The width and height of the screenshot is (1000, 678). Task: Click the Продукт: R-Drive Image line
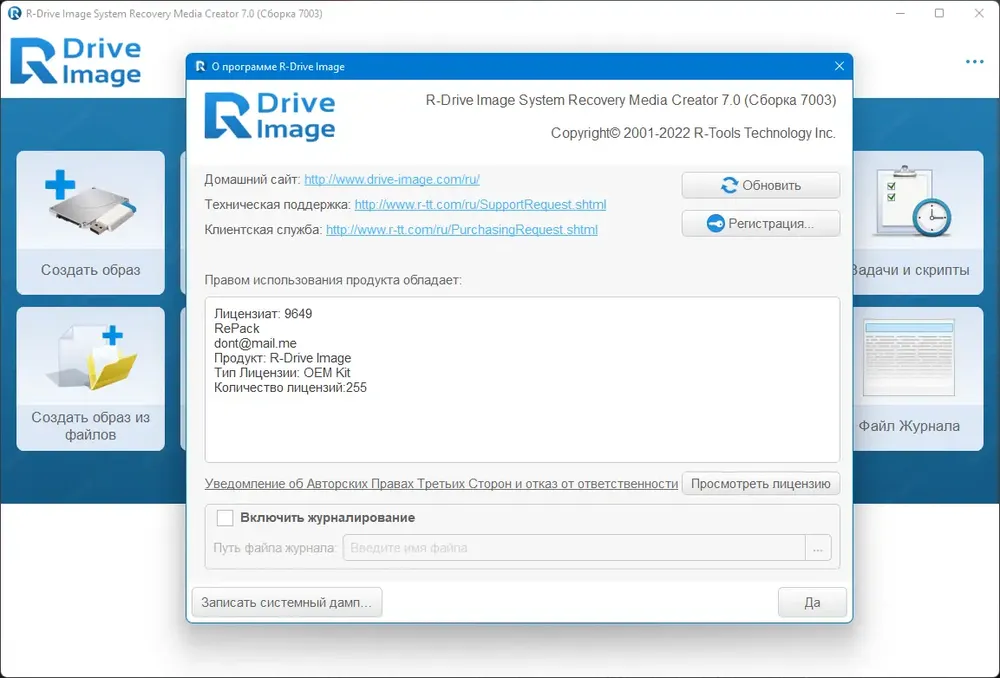[x=283, y=358]
